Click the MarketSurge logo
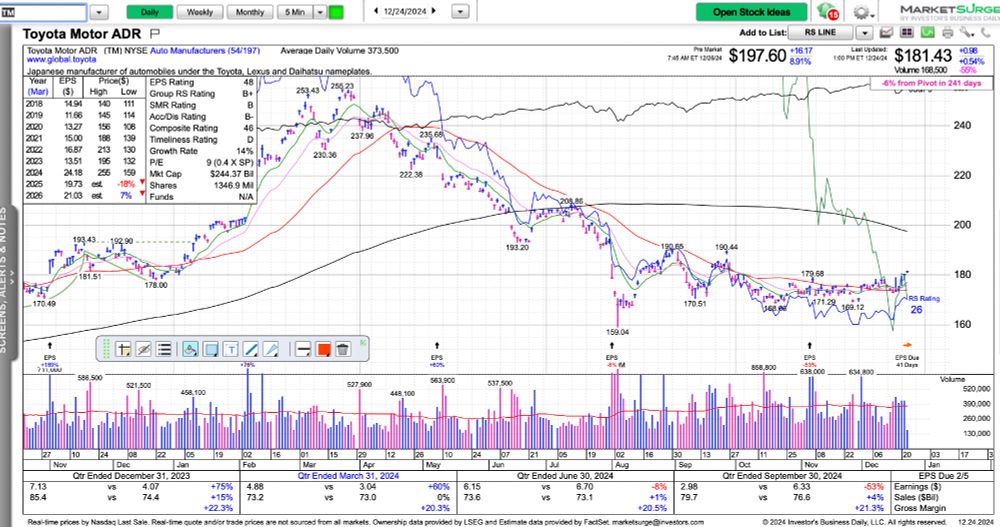The image size is (1000, 527). point(949,12)
